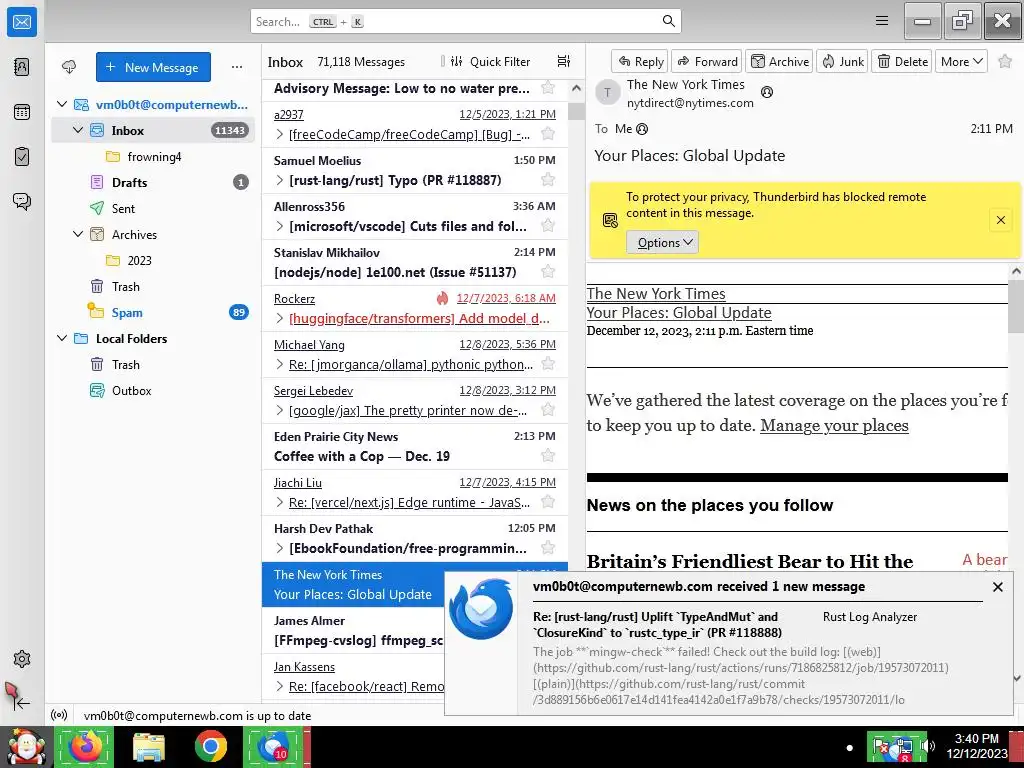Image resolution: width=1024 pixels, height=768 pixels.
Task: Collapse the spaces toolbar arrow
Action: coord(22,703)
